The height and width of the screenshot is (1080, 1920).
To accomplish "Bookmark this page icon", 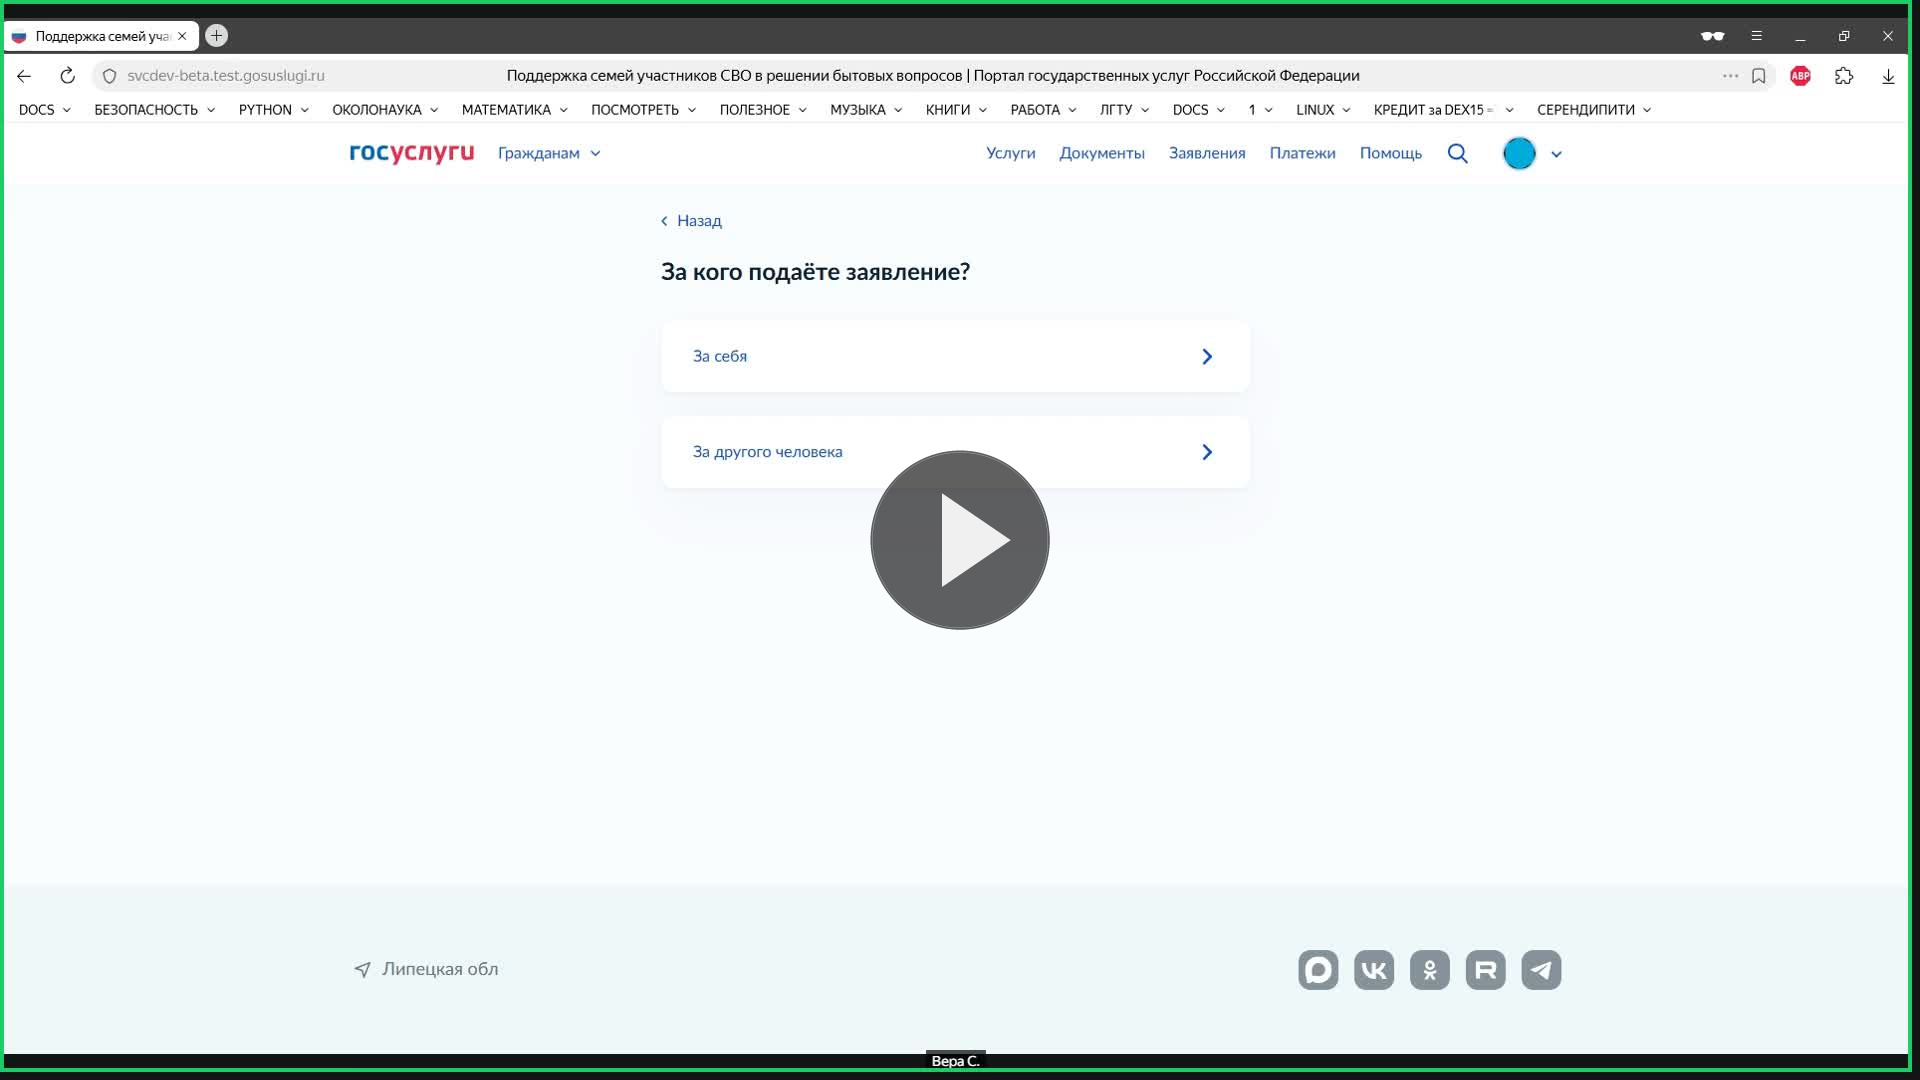I will click(1758, 76).
